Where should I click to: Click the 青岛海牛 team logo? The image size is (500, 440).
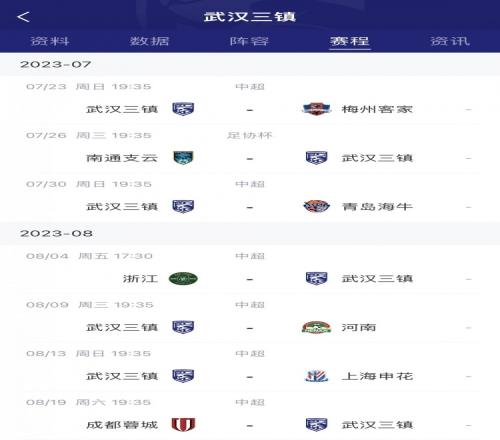coord(316,206)
